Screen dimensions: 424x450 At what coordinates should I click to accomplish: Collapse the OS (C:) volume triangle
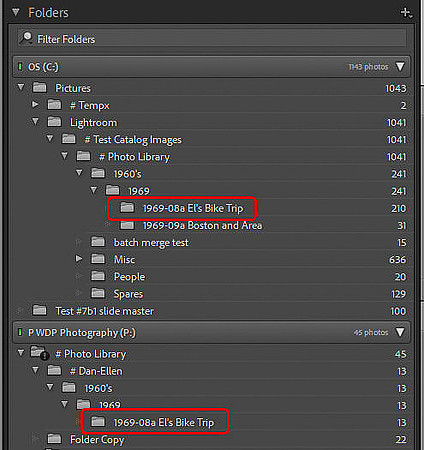(x=400, y=66)
